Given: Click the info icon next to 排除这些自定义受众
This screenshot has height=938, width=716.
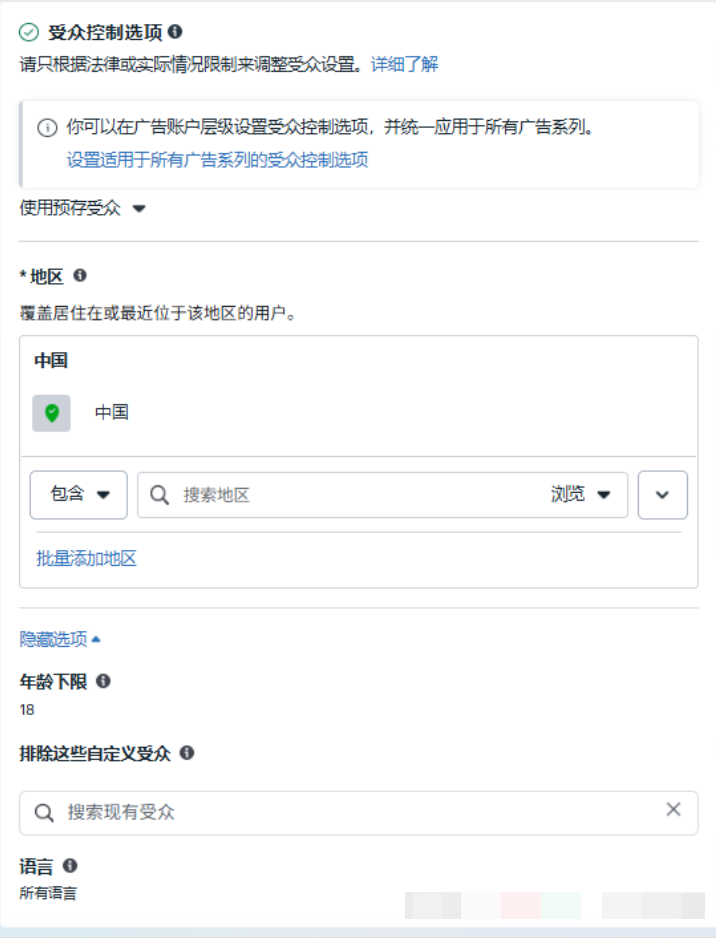Looking at the screenshot, I should (186, 753).
